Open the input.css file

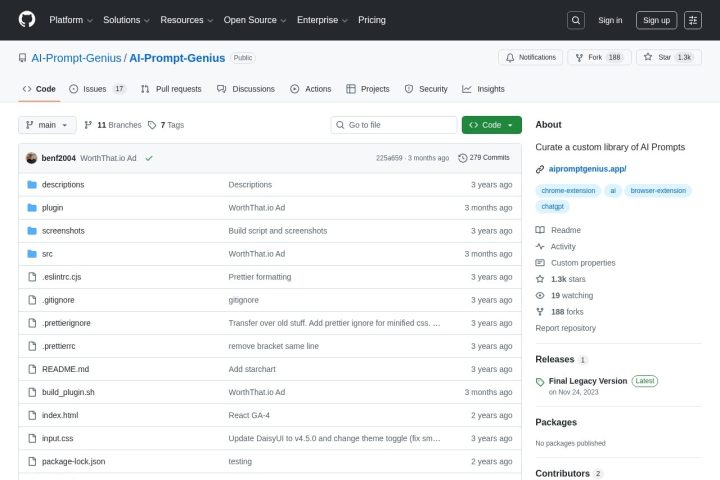point(57,438)
